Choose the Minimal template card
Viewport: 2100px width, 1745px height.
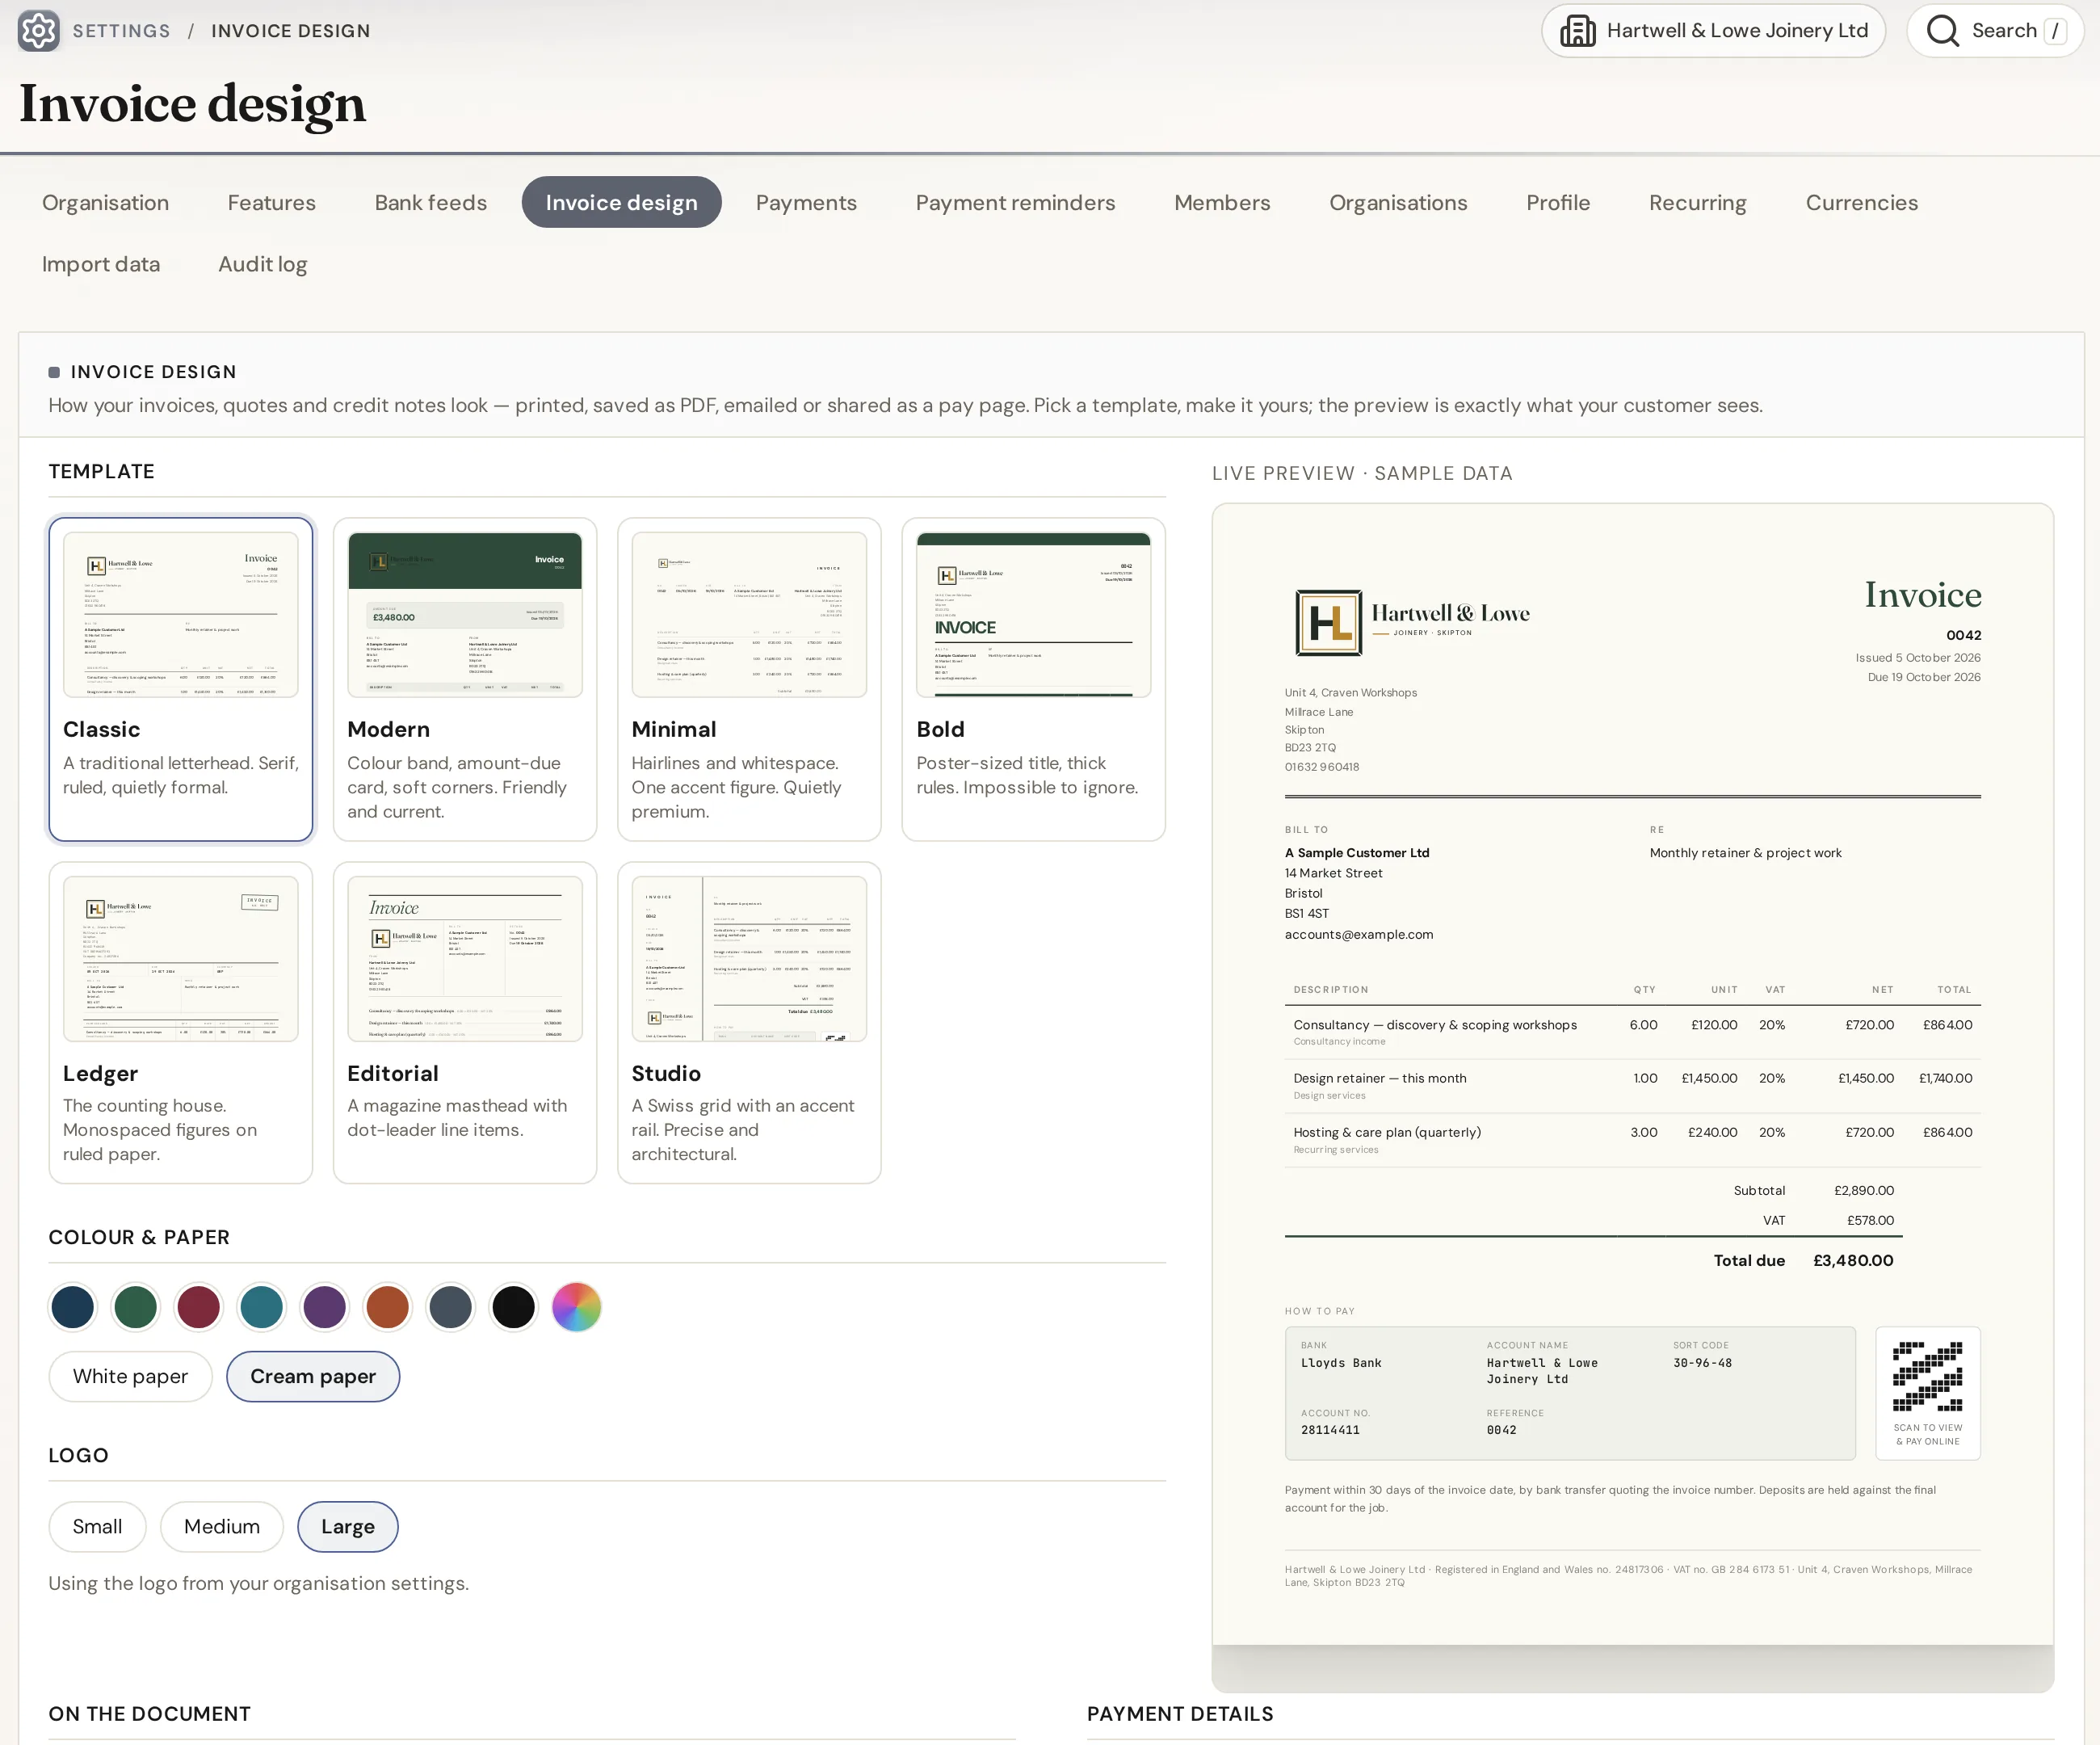click(x=749, y=679)
